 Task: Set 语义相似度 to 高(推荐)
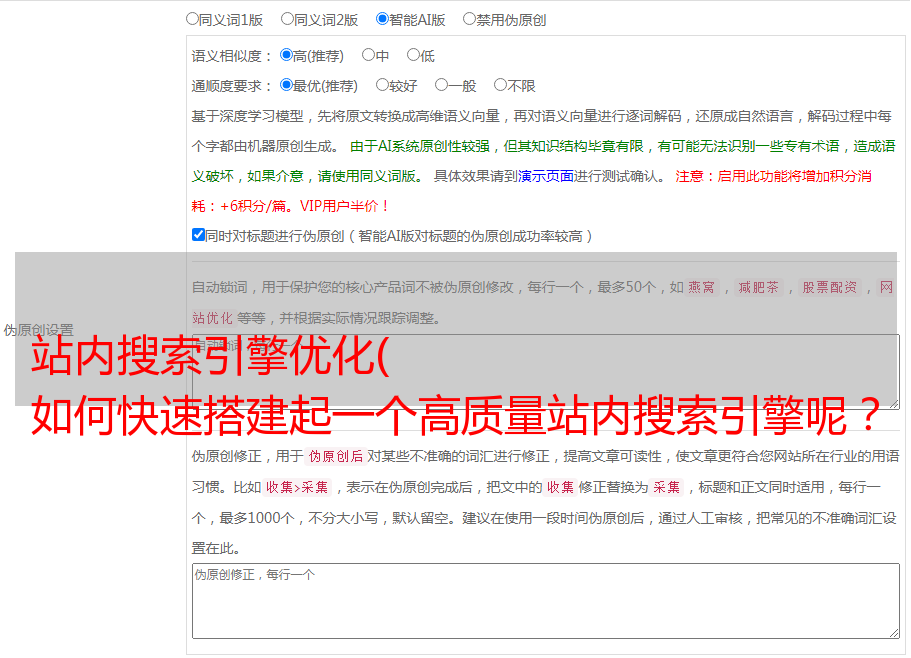286,55
